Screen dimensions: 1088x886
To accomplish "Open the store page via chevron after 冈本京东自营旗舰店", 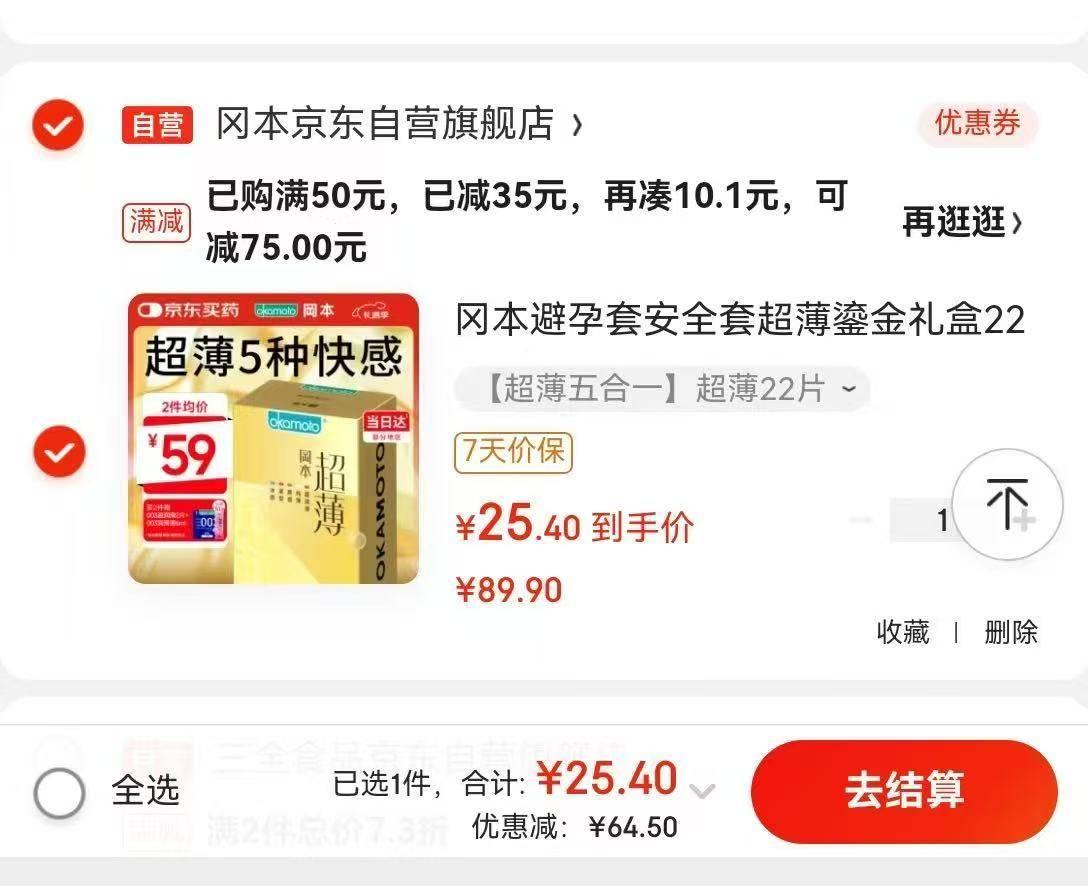I will click(577, 126).
